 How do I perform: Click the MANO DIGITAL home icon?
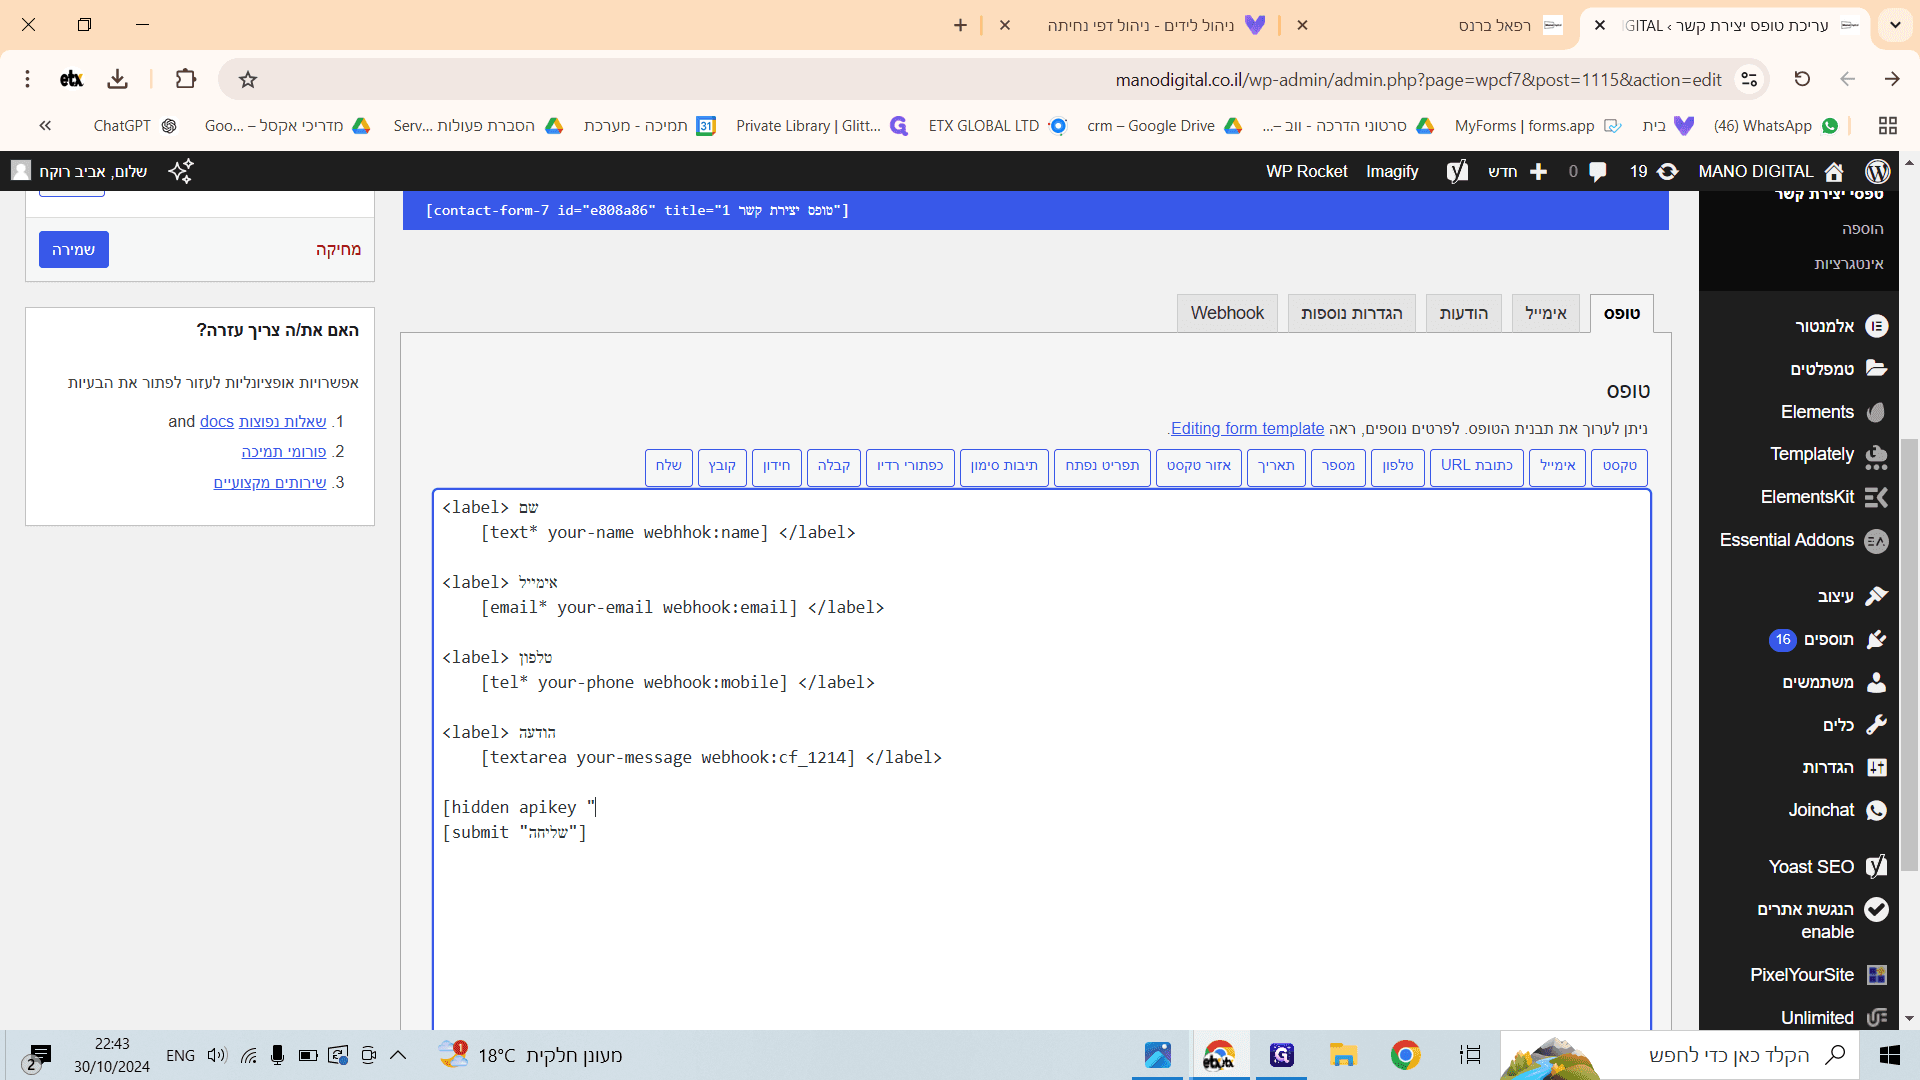pyautogui.click(x=1834, y=171)
